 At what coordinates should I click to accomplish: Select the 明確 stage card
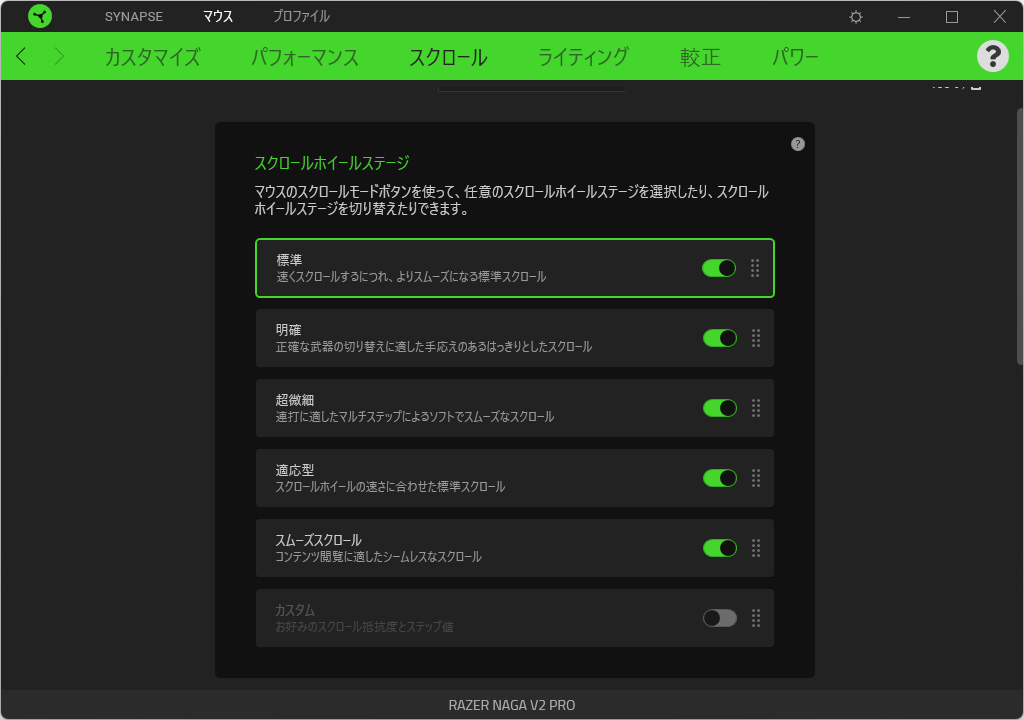point(515,338)
